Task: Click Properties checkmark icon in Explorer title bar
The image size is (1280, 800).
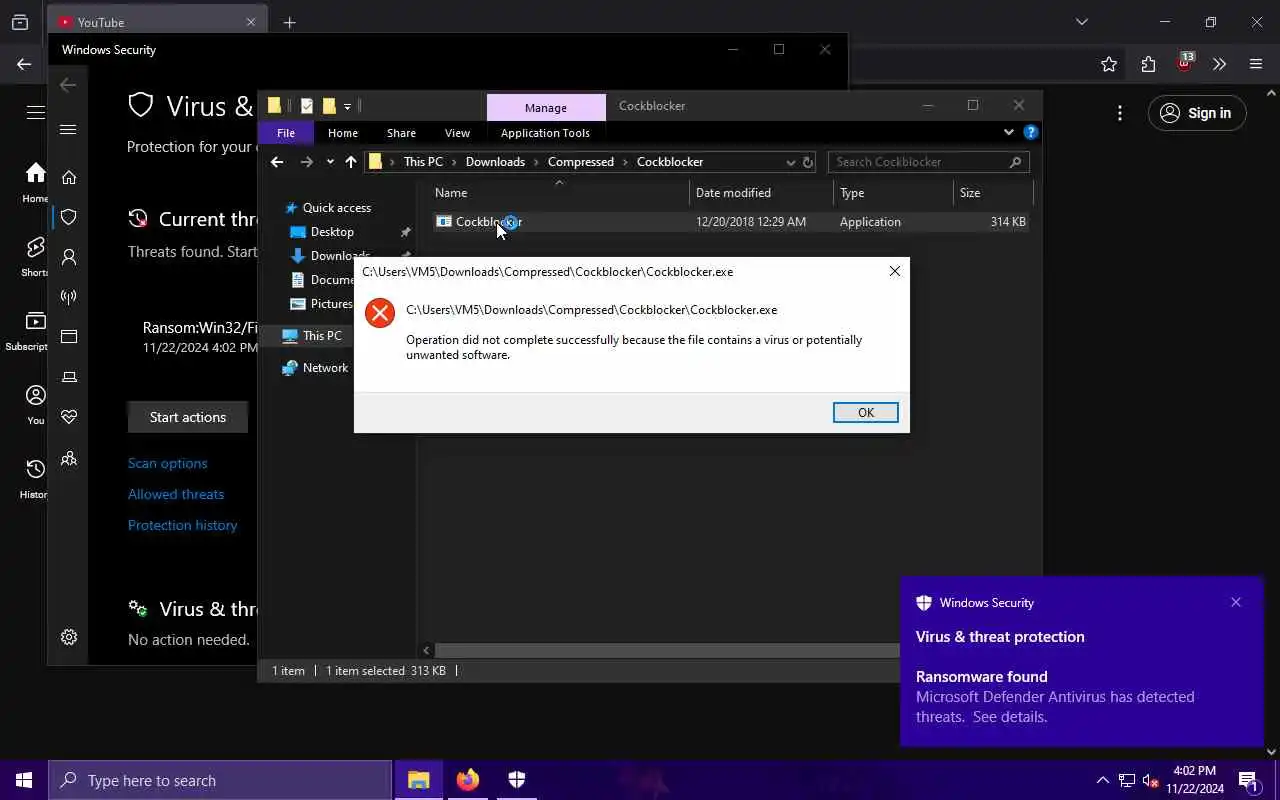Action: (307, 106)
